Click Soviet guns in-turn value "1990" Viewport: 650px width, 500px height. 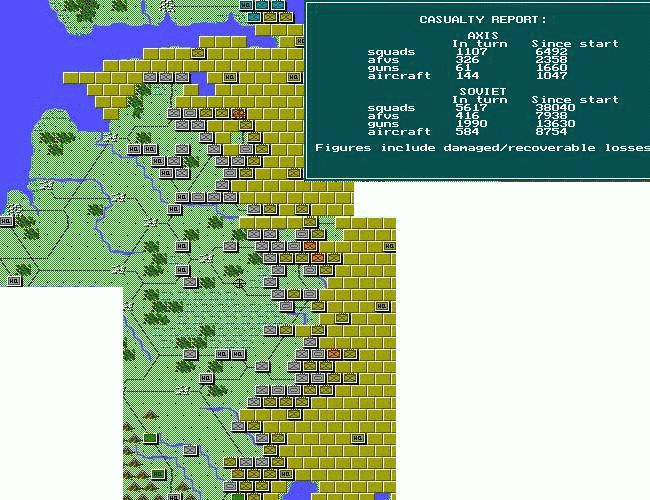click(x=471, y=124)
